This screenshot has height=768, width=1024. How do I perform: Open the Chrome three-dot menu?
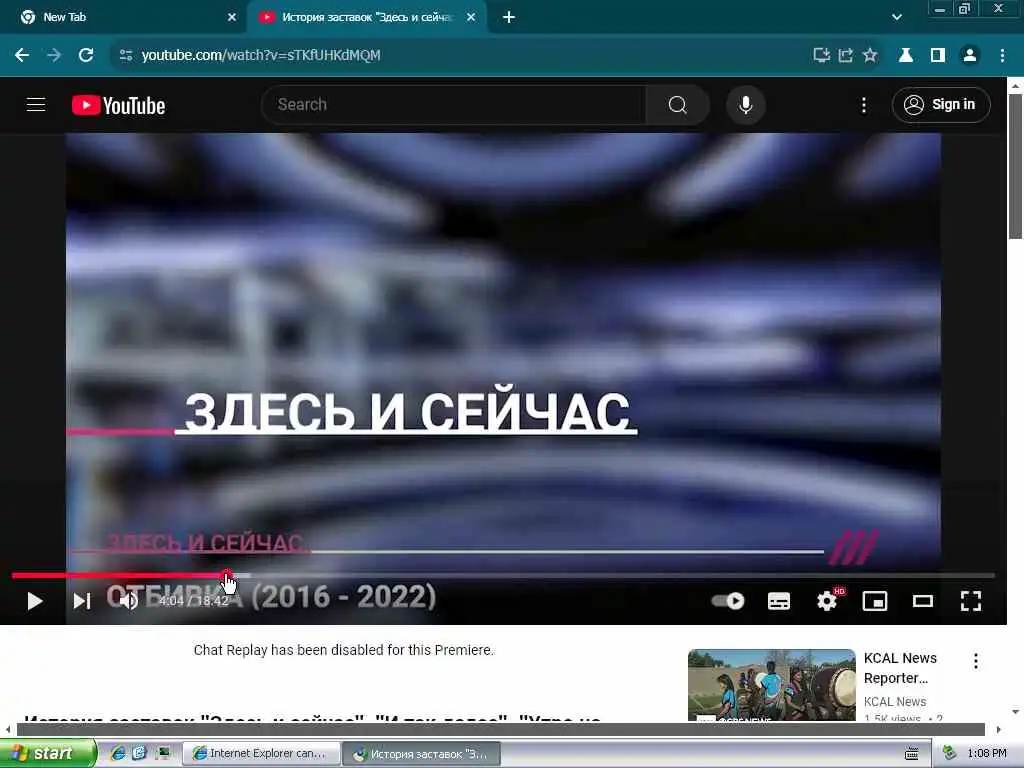[x=1002, y=56]
